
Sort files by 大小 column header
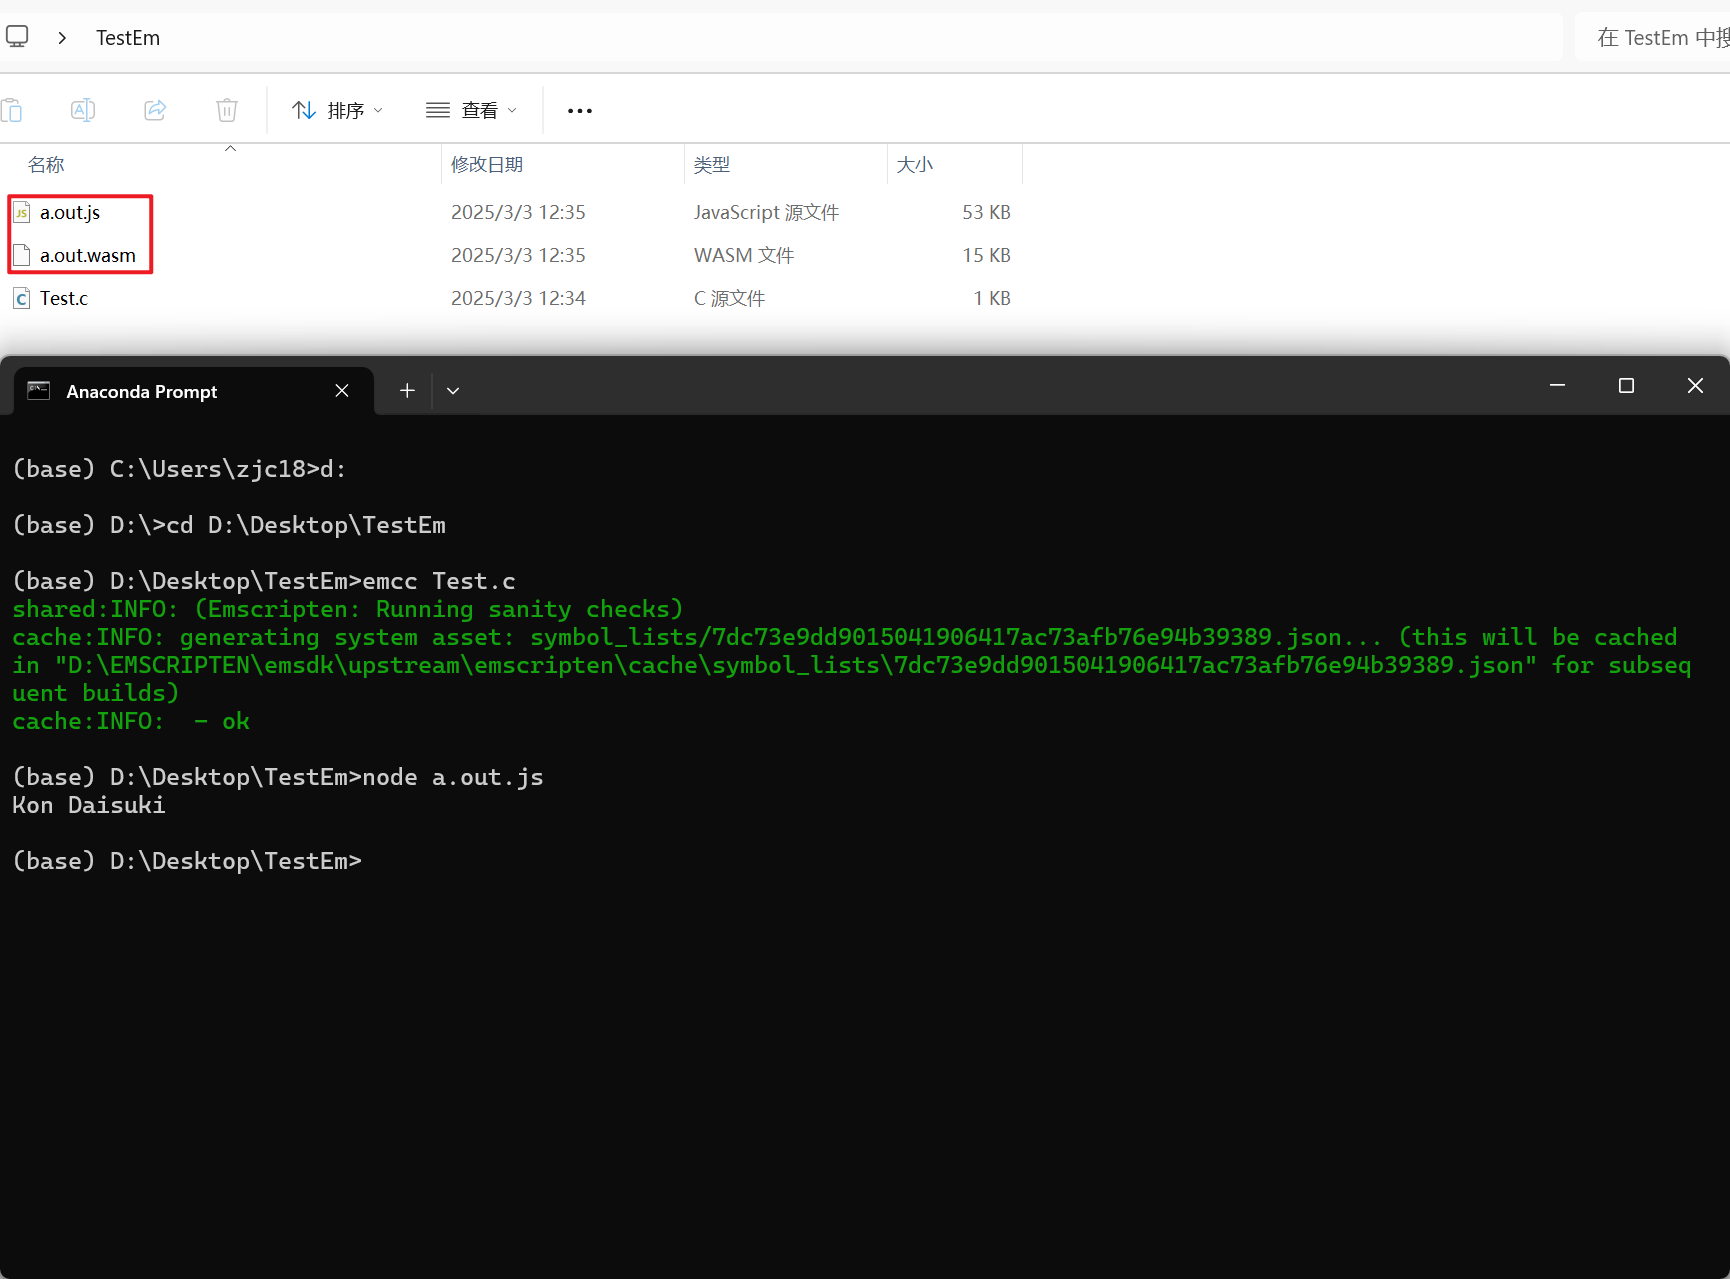tap(914, 165)
